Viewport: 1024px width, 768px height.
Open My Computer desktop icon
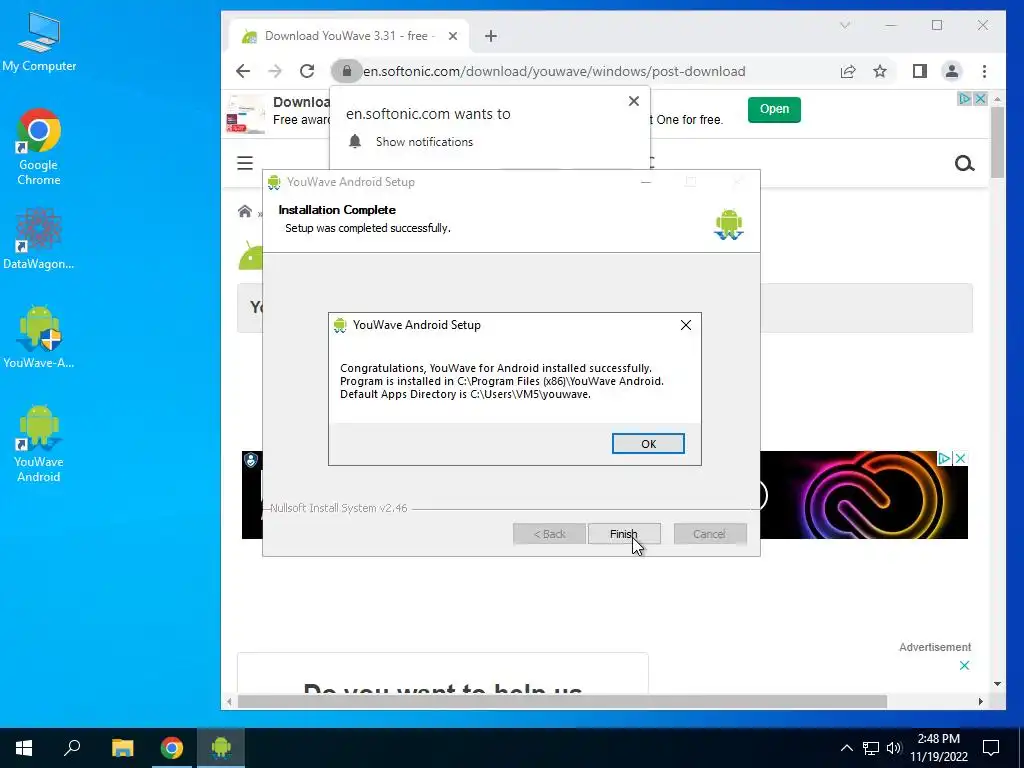pos(39,41)
